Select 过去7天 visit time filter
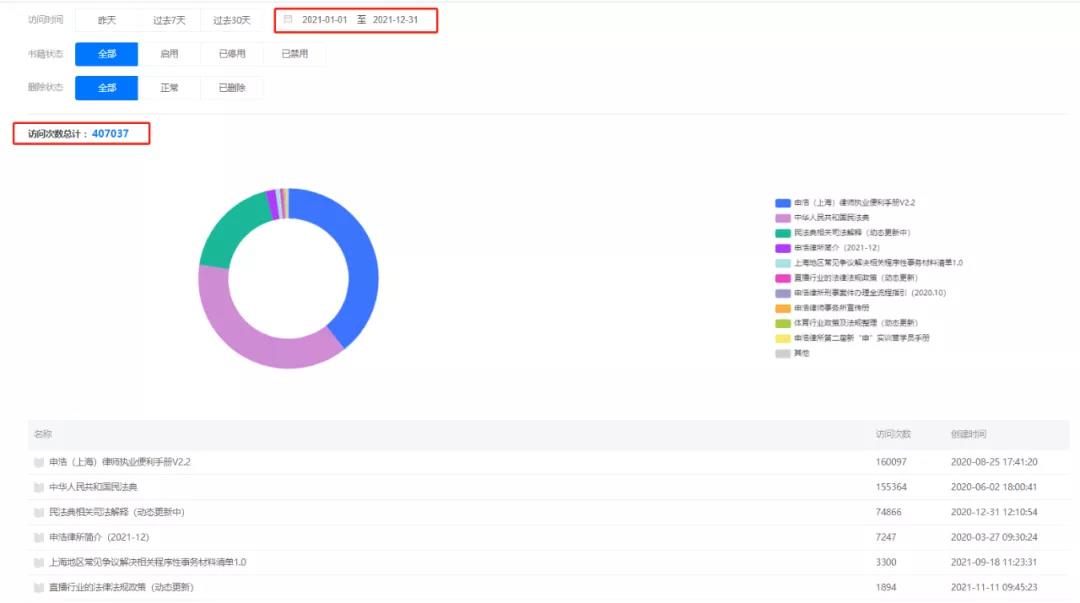The image size is (1080, 603). [x=169, y=20]
